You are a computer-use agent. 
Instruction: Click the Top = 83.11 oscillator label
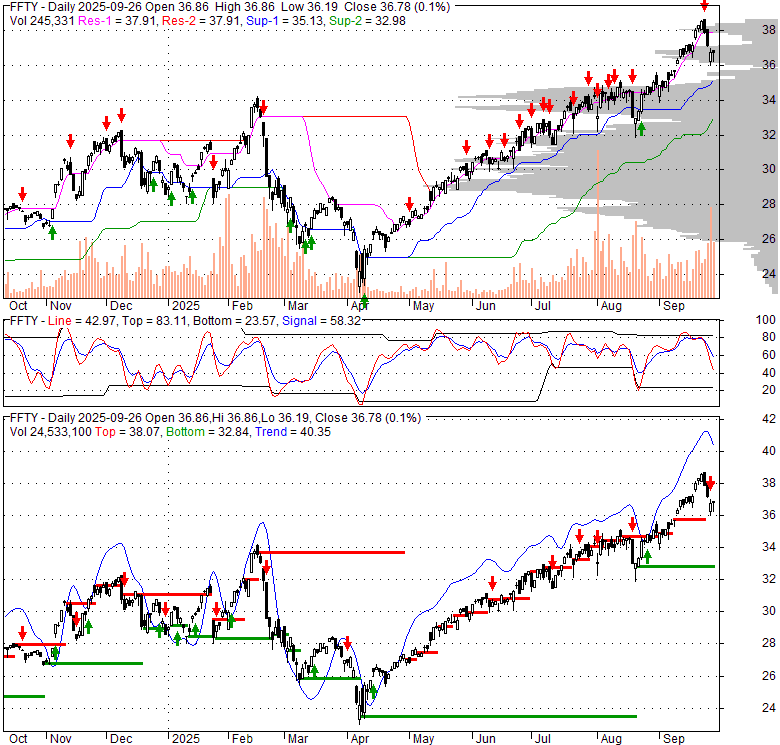point(155,321)
